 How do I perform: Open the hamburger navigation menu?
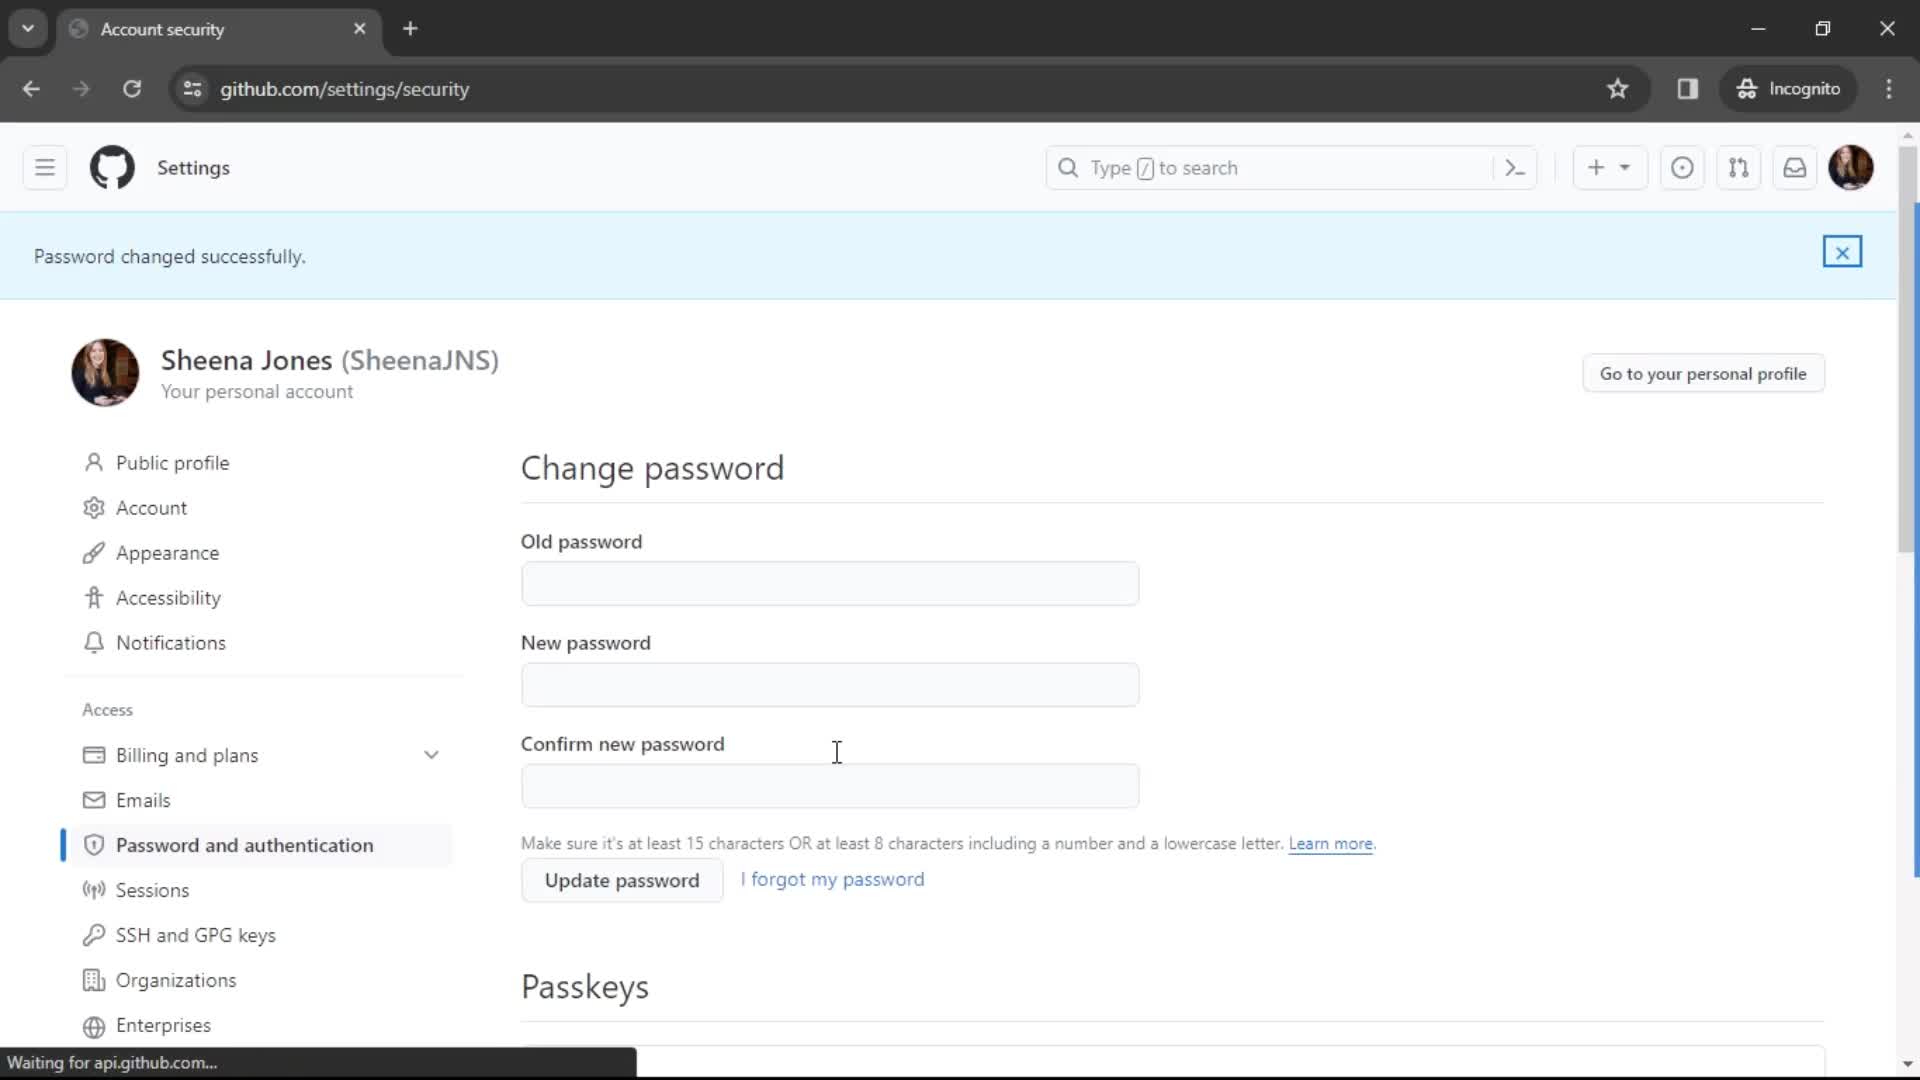45,168
